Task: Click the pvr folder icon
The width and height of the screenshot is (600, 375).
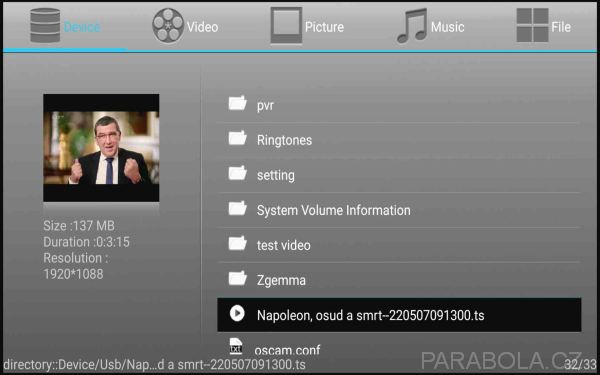Action: click(x=238, y=103)
